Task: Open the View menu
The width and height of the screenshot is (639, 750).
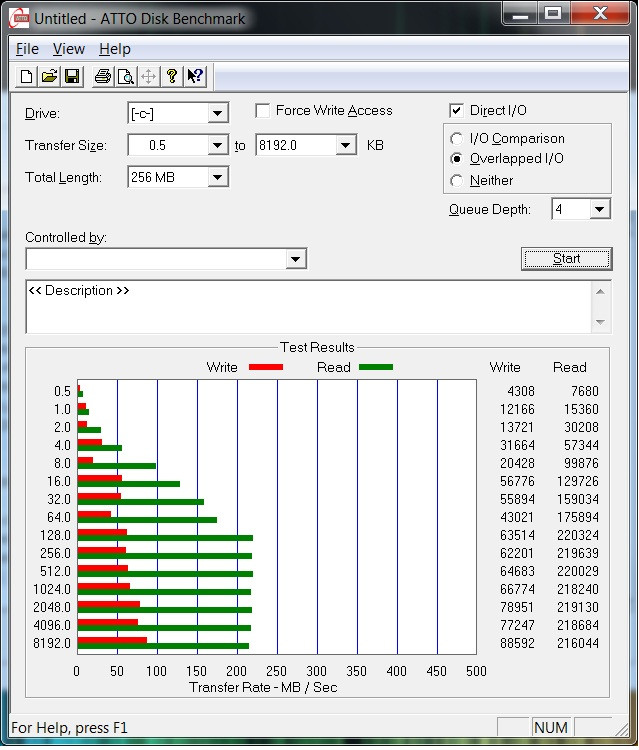Action: click(x=69, y=49)
